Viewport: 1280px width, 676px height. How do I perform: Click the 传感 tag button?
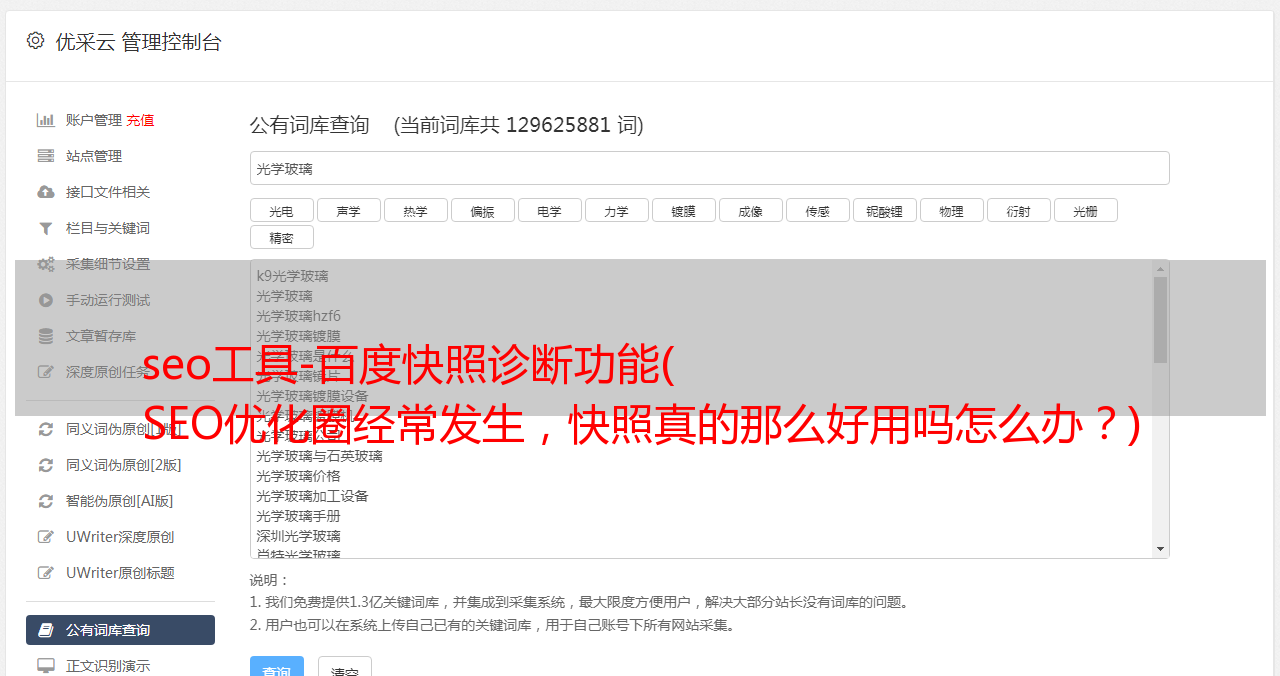point(817,210)
